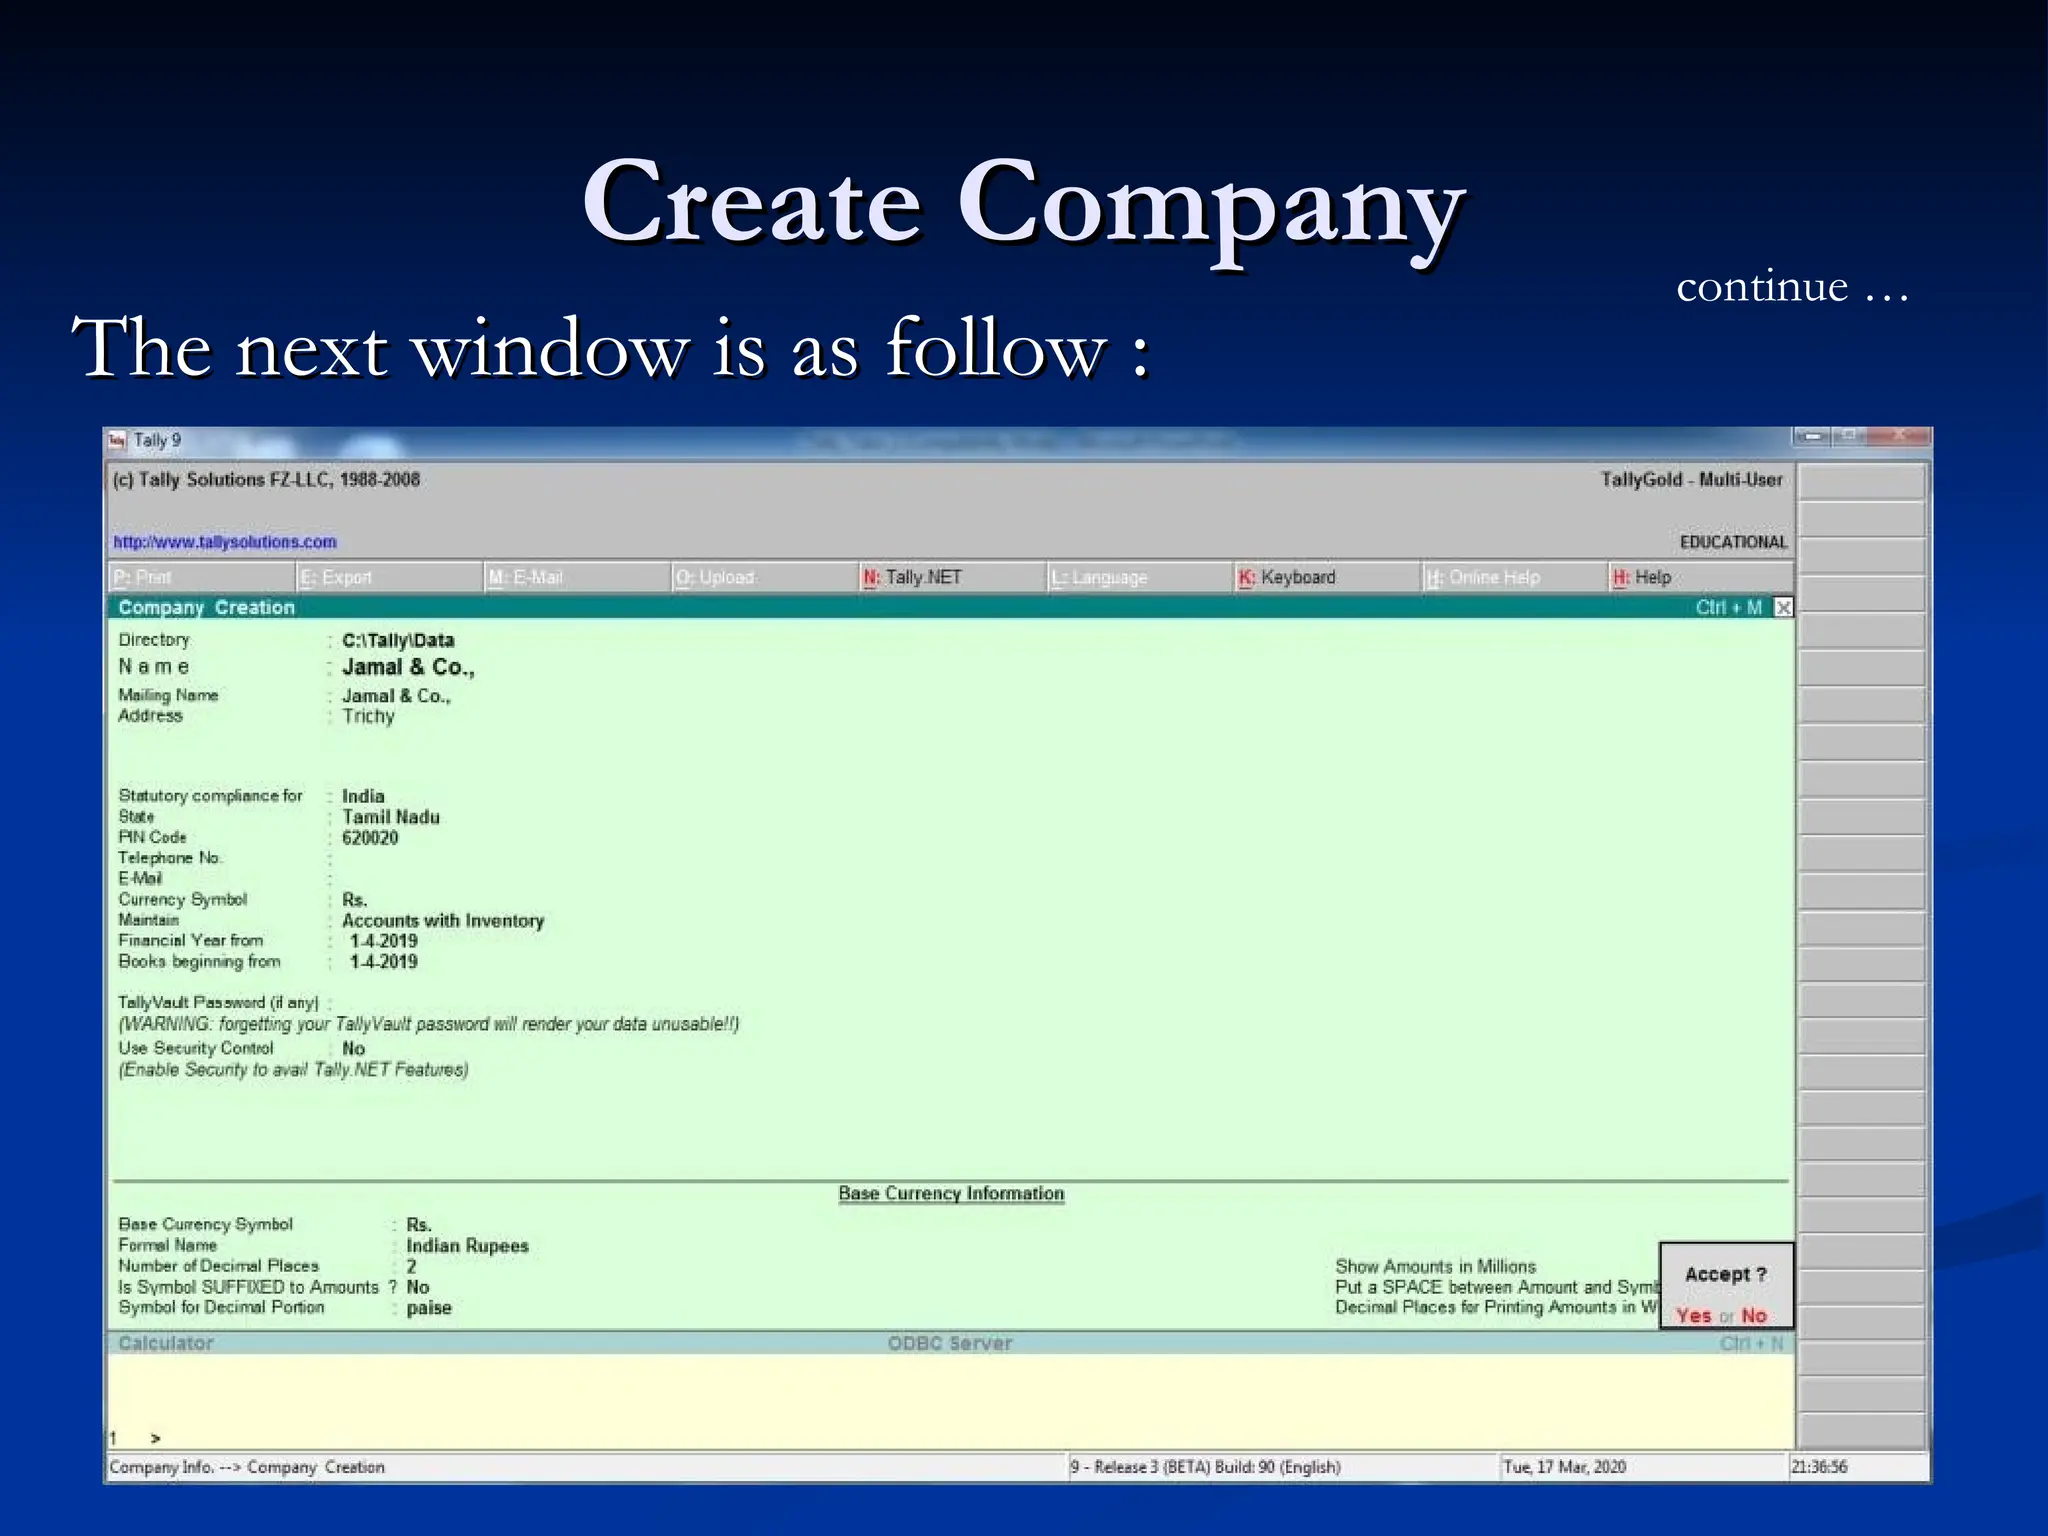This screenshot has height=1536, width=2048.
Task: Open the H: Help menu button
Action: (x=1702, y=577)
